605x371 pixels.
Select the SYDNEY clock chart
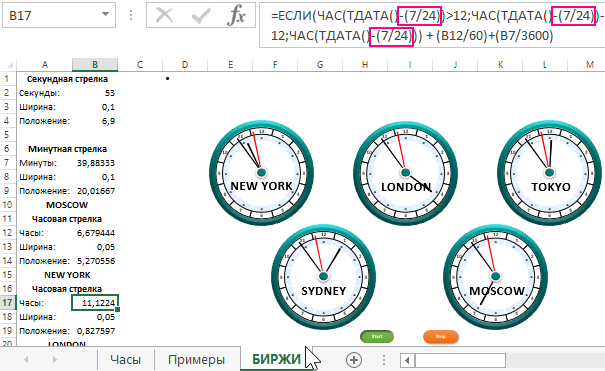coord(323,277)
